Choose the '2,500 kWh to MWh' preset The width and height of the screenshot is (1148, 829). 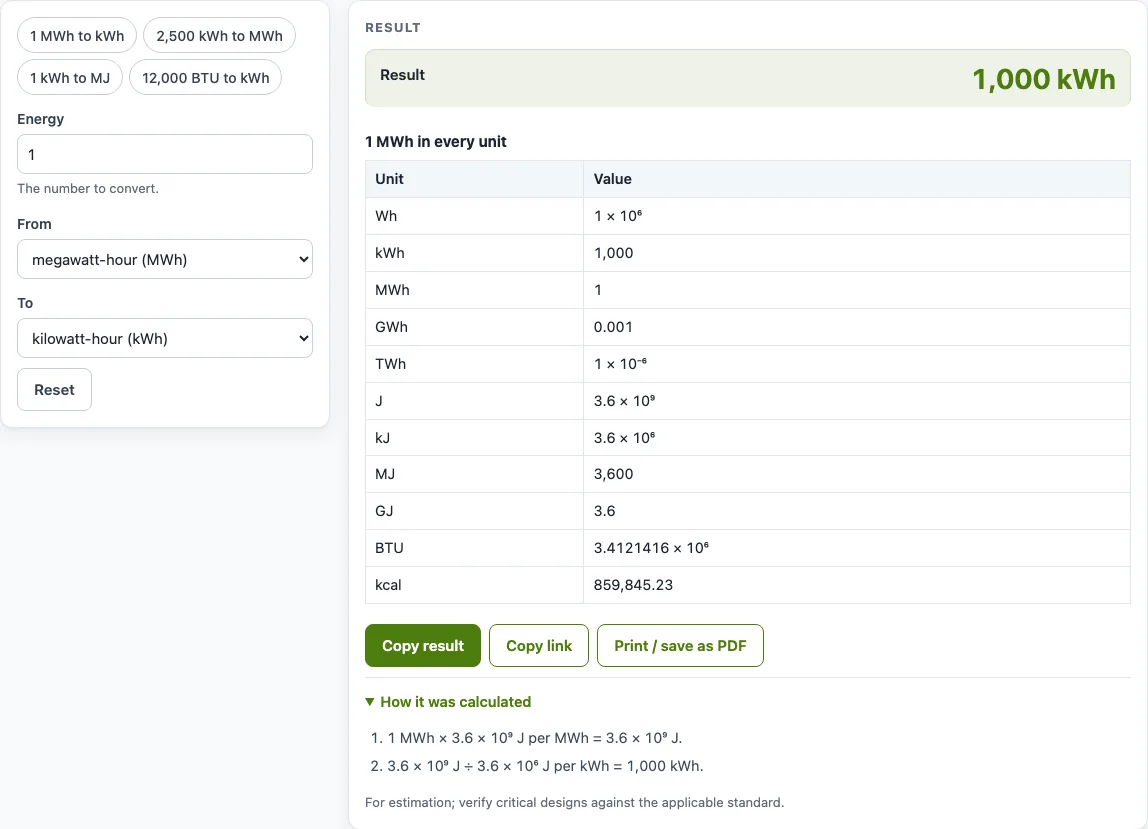tap(219, 36)
